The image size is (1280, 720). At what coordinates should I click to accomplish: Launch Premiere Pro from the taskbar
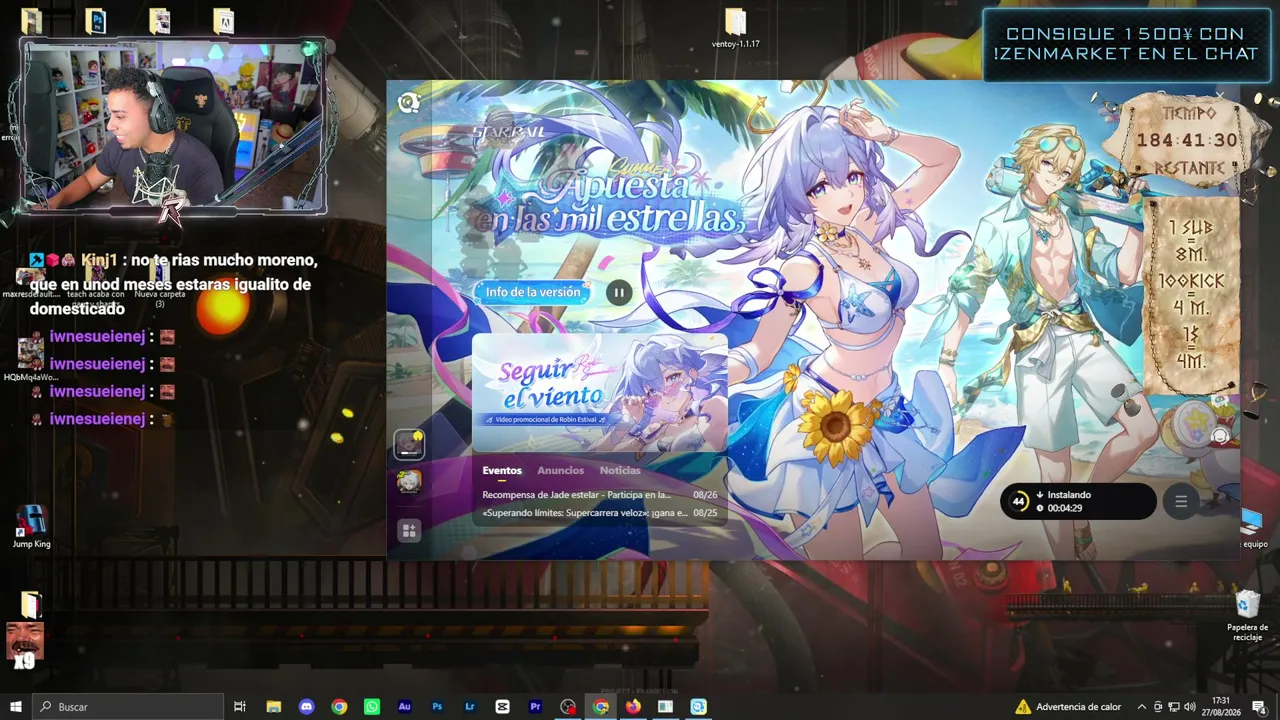coord(535,707)
